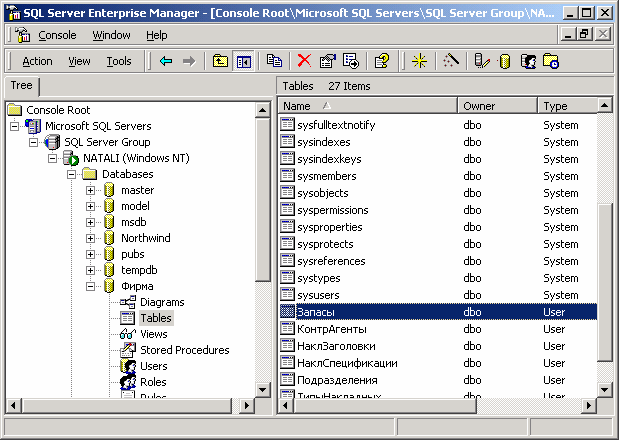Expand the master database node
Image resolution: width=619 pixels, height=440 pixels.
click(x=90, y=190)
